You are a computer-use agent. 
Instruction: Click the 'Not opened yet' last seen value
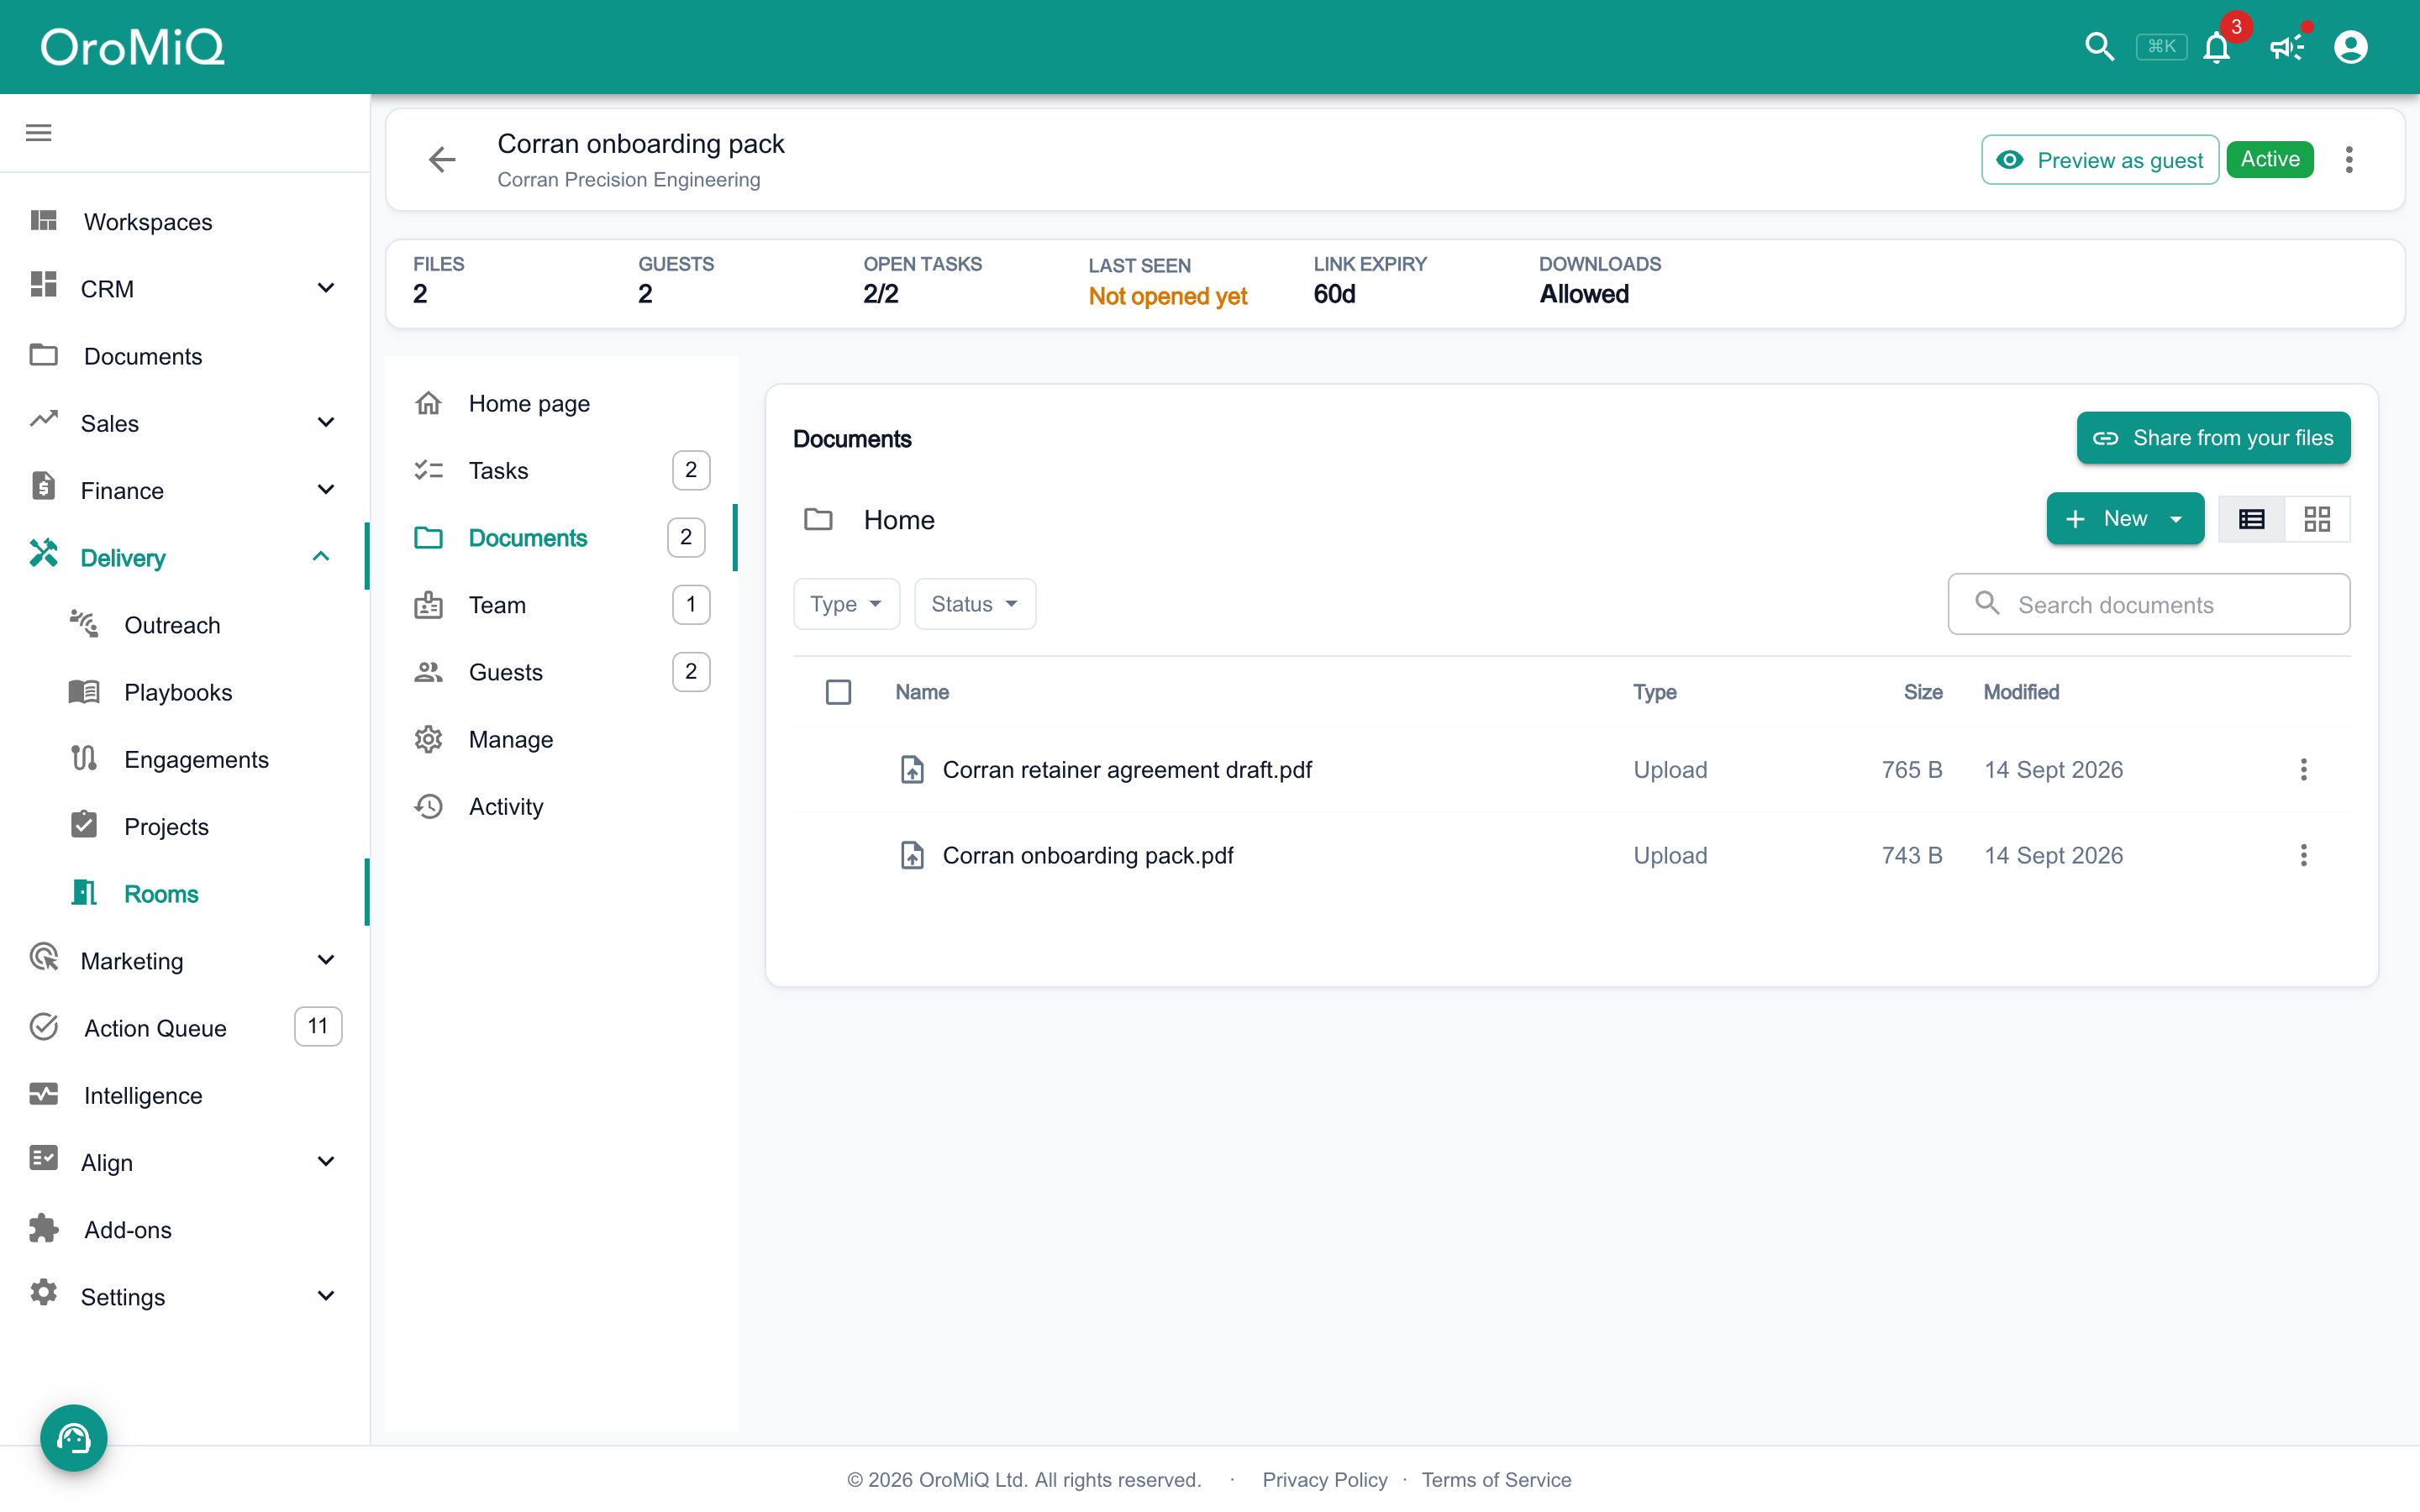[x=1167, y=297]
